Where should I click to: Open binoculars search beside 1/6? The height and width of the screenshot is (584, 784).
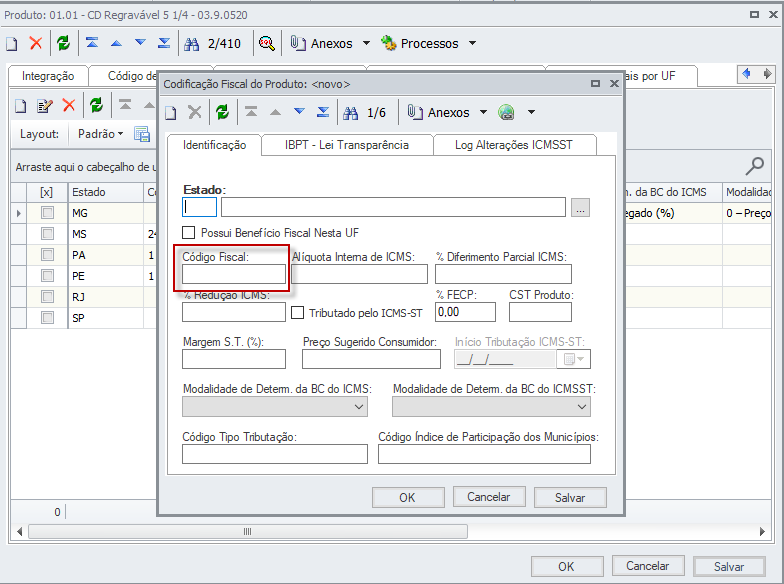click(350, 113)
